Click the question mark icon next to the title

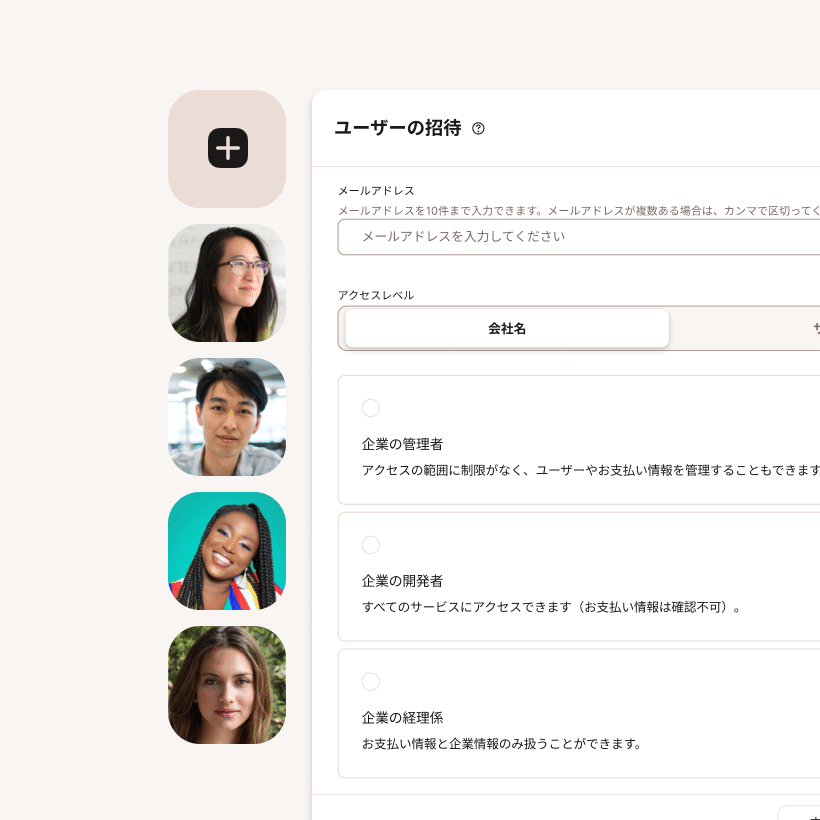click(479, 129)
